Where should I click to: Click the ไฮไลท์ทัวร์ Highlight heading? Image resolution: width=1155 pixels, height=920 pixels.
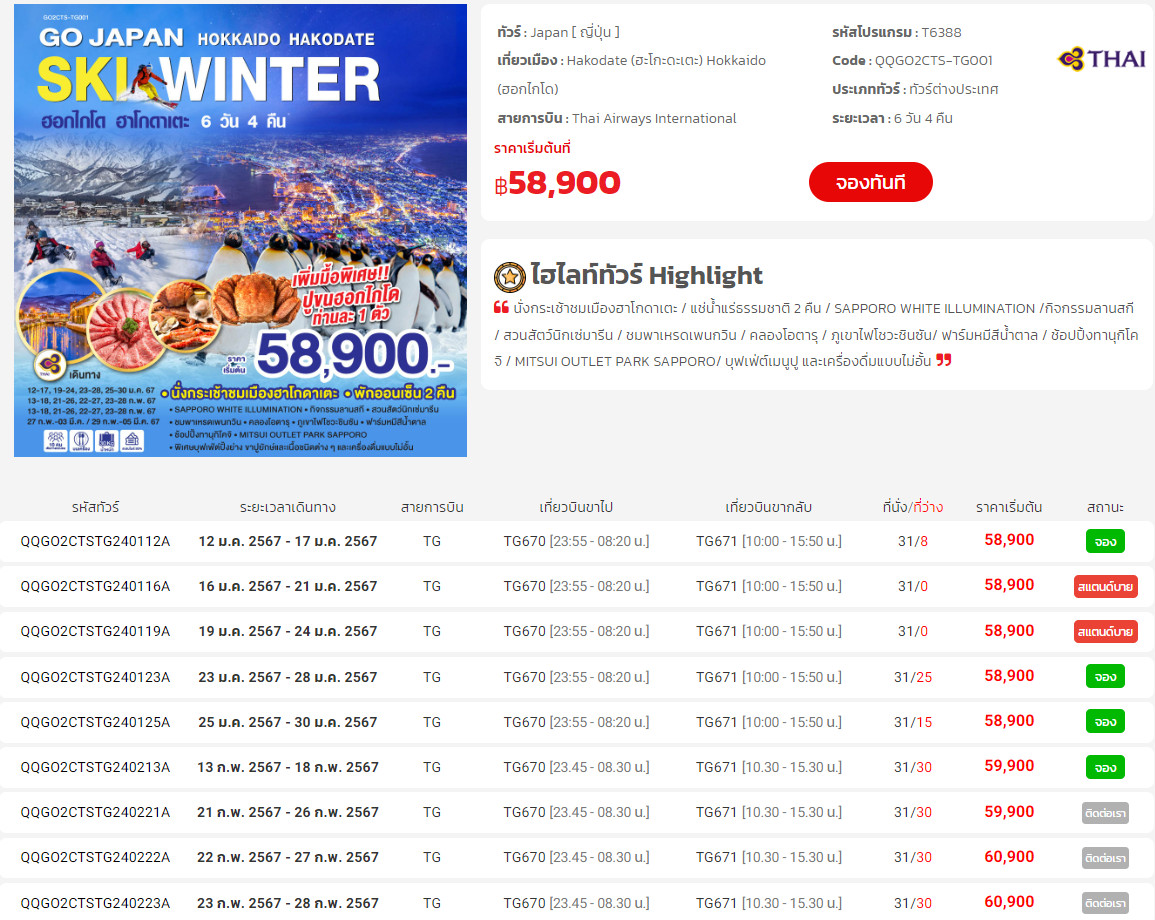[x=647, y=275]
